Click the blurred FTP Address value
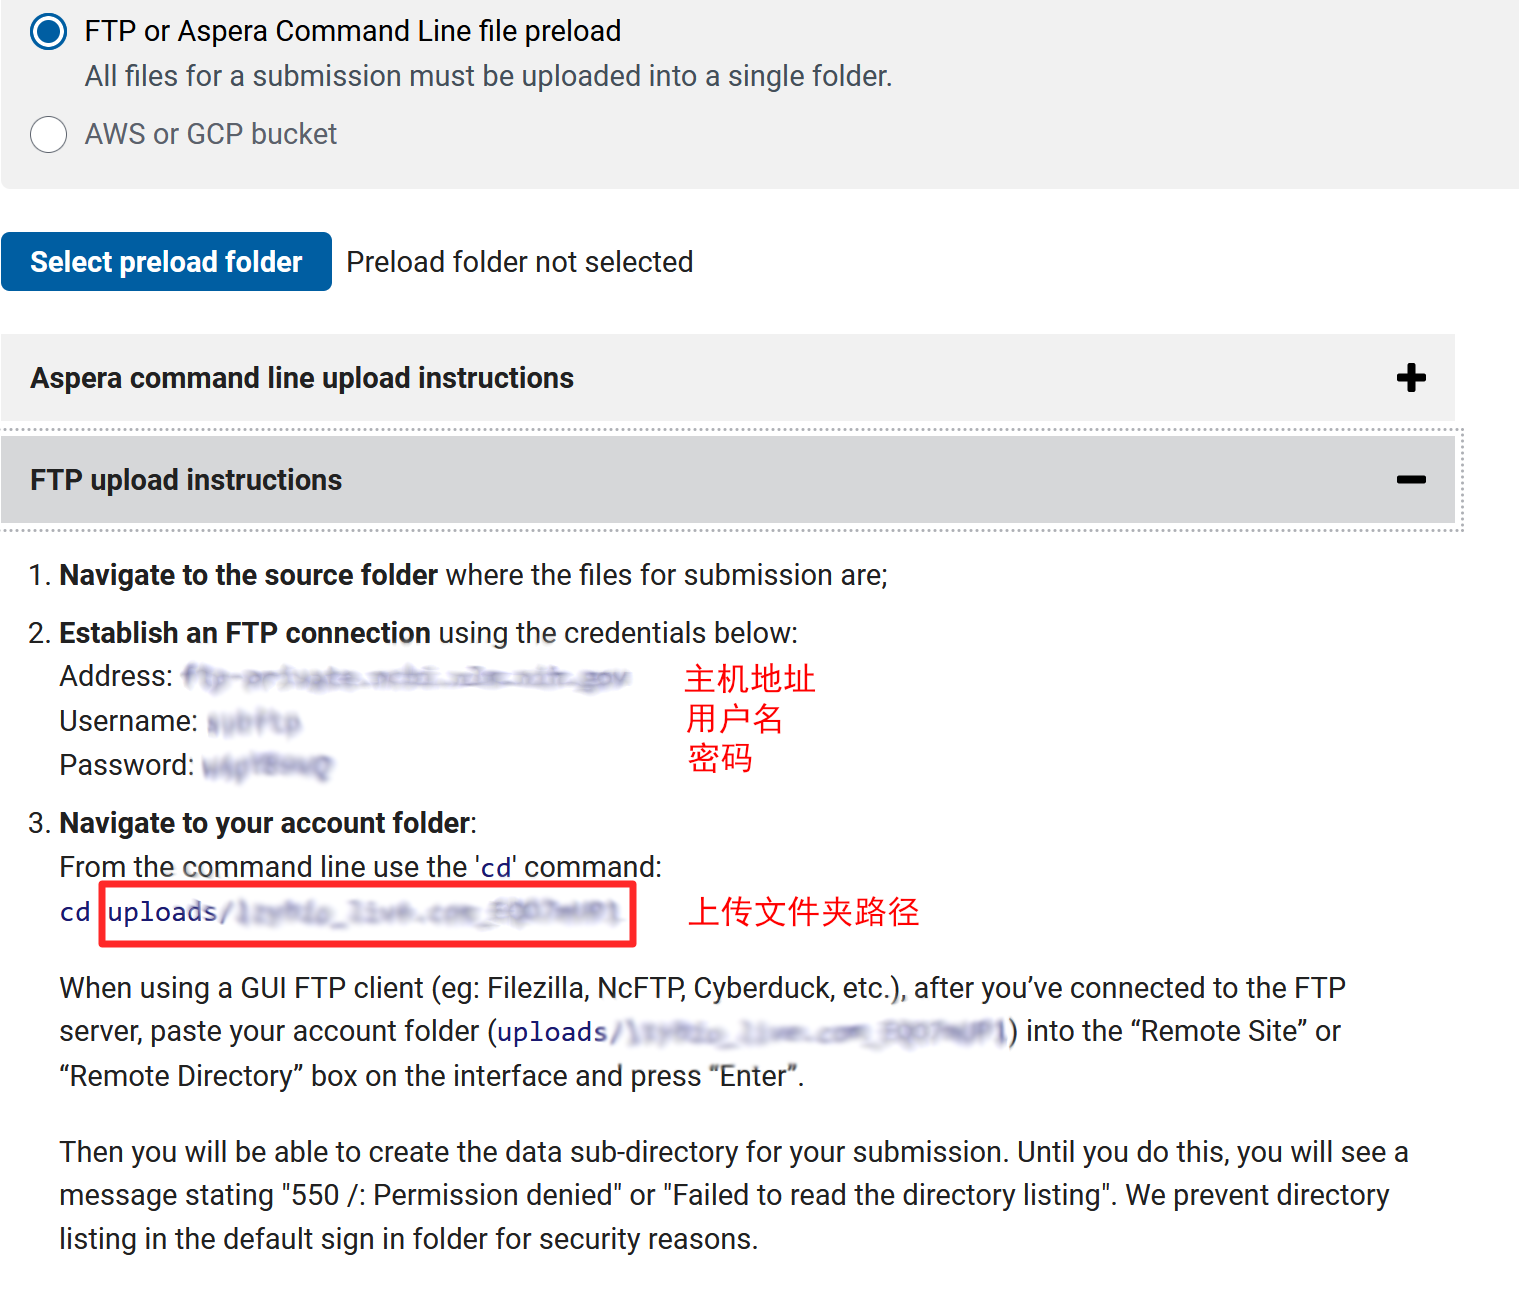Viewport: 1519px width, 1291px height. (405, 677)
